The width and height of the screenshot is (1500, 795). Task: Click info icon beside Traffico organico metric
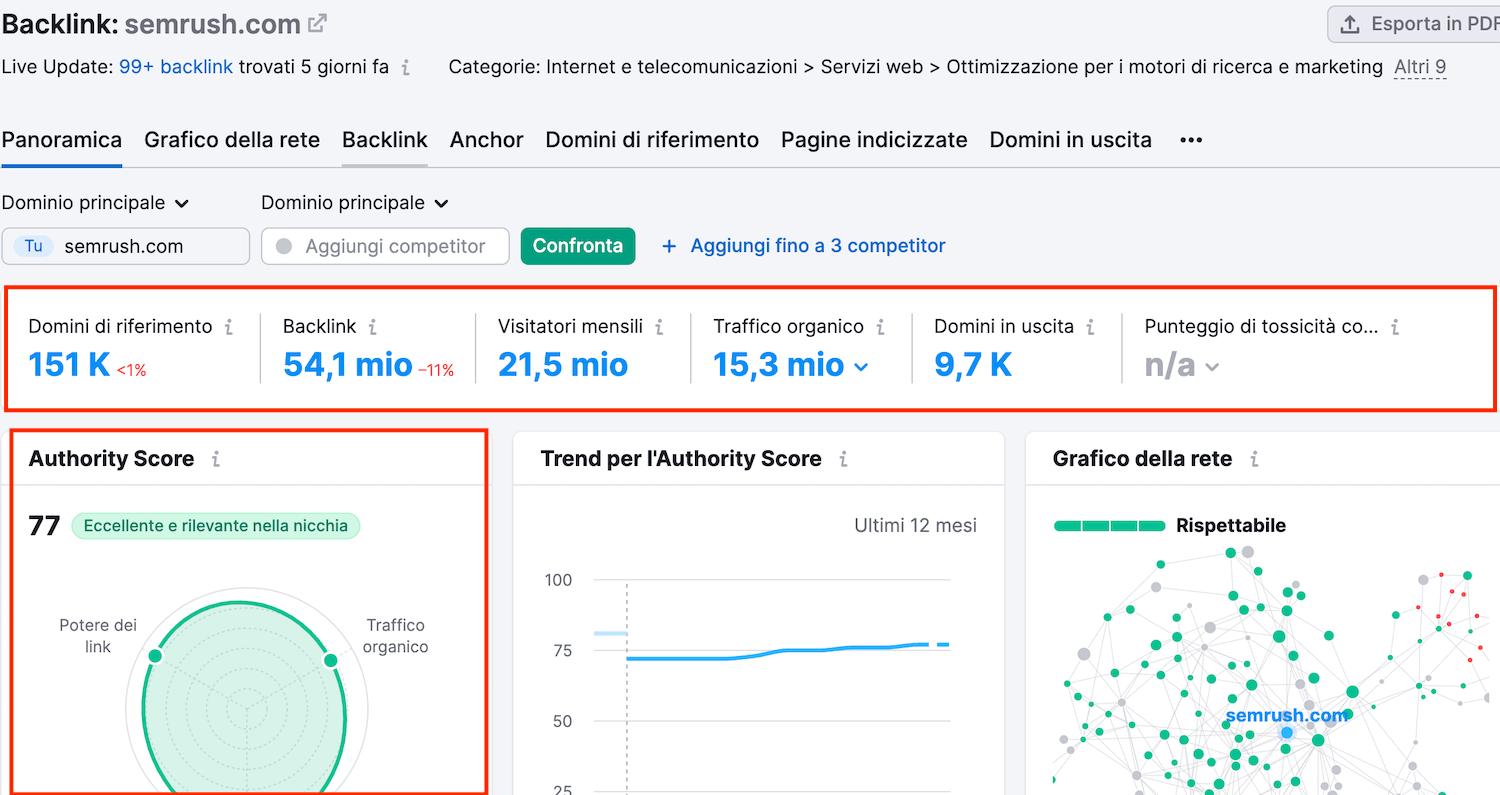pos(880,326)
